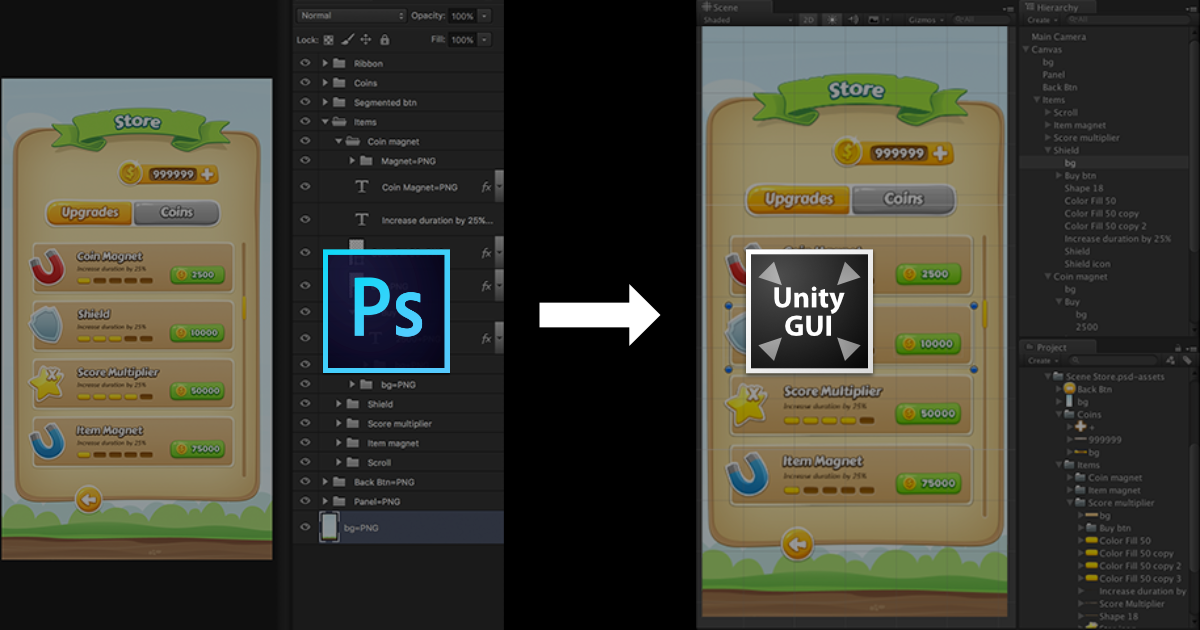Enable Lock transparent pixels in Layers panel
This screenshot has height=630, width=1200.
pos(329,39)
